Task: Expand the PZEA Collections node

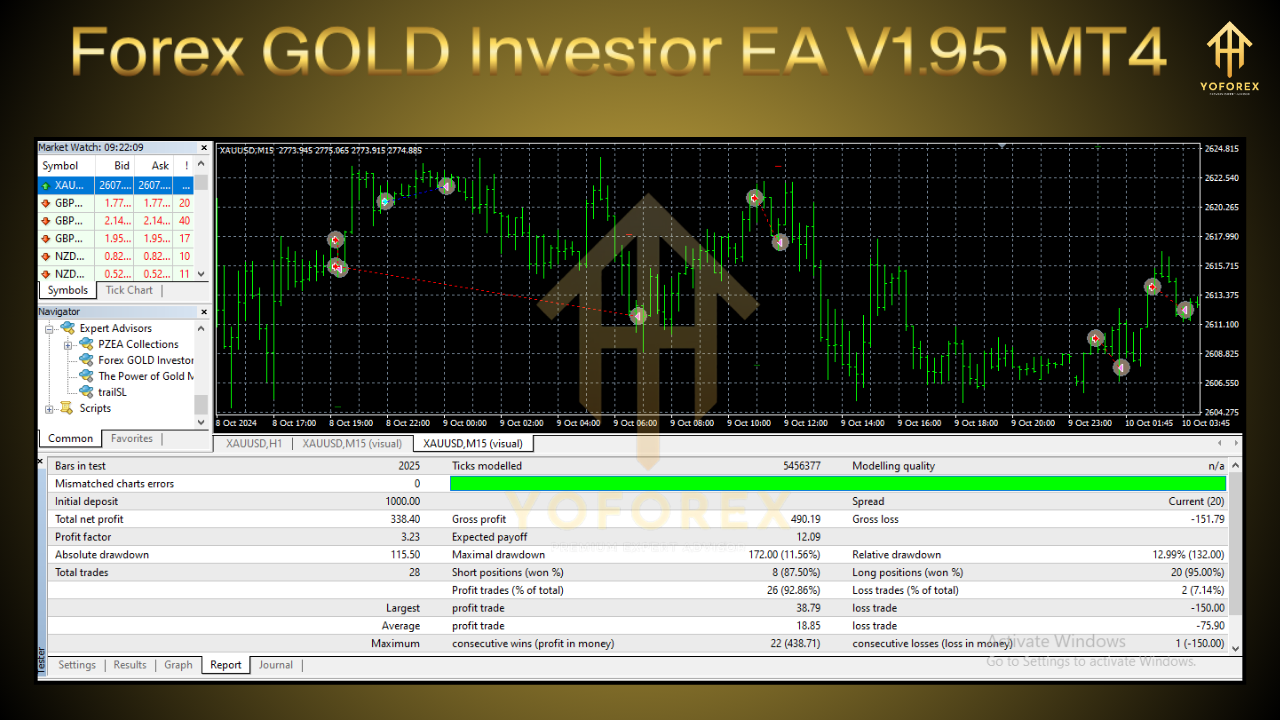Action: click(x=68, y=344)
